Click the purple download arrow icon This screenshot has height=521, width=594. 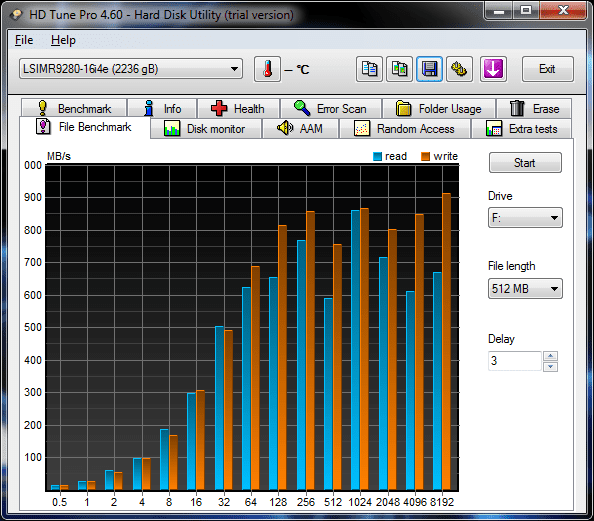click(493, 69)
